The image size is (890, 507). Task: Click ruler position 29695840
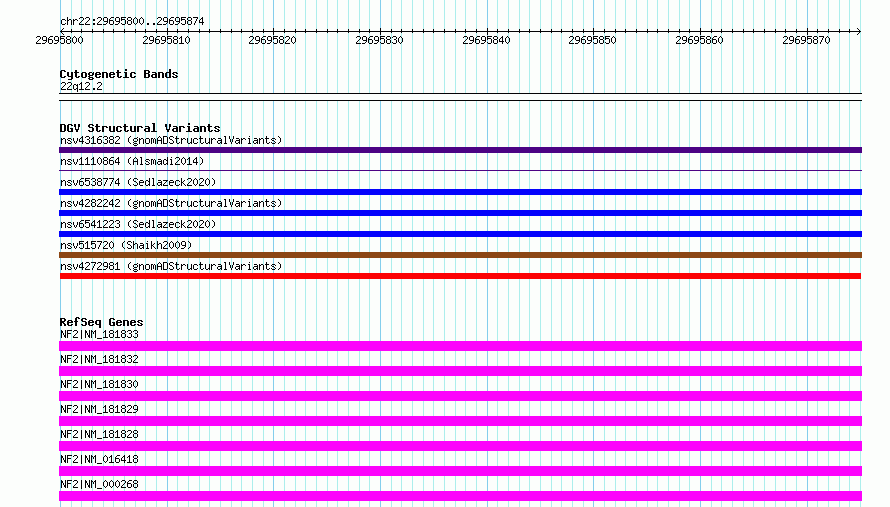pyautogui.click(x=486, y=40)
